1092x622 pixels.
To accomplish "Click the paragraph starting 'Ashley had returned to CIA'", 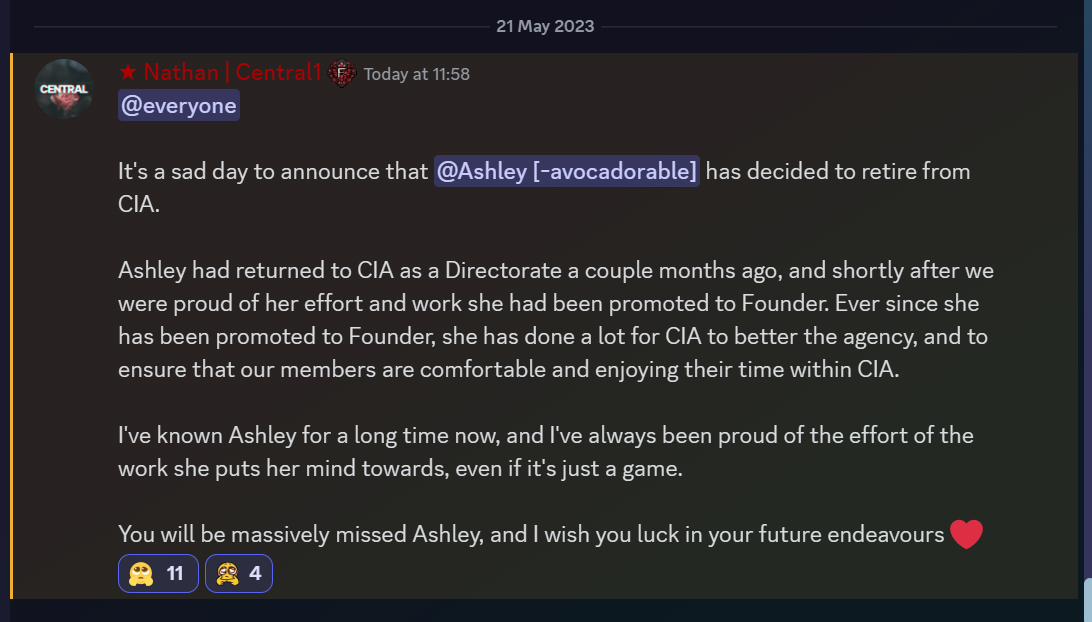I will 556,320.
